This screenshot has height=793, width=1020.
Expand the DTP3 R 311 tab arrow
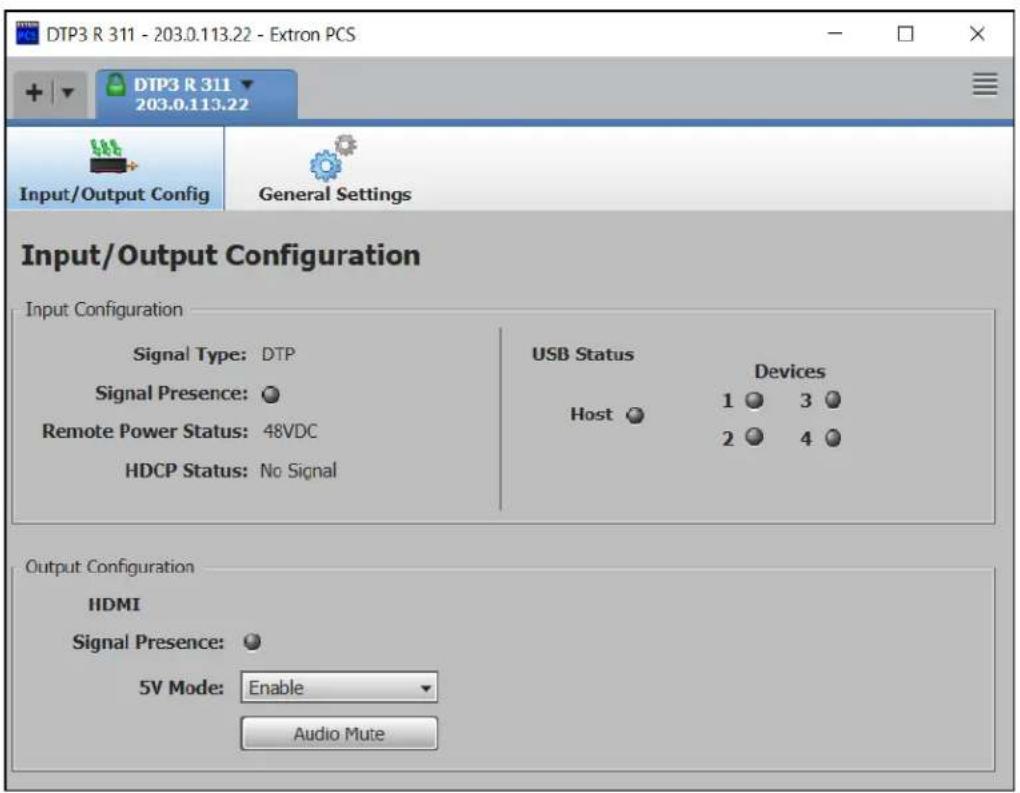(x=247, y=84)
